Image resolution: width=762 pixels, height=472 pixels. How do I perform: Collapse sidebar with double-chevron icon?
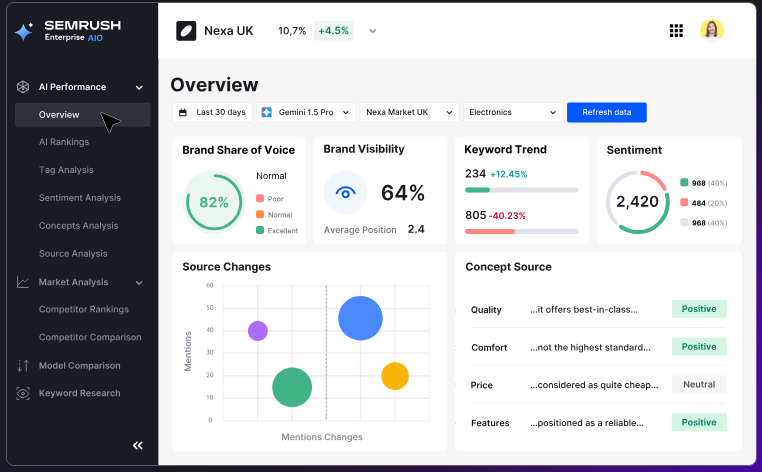(138, 445)
